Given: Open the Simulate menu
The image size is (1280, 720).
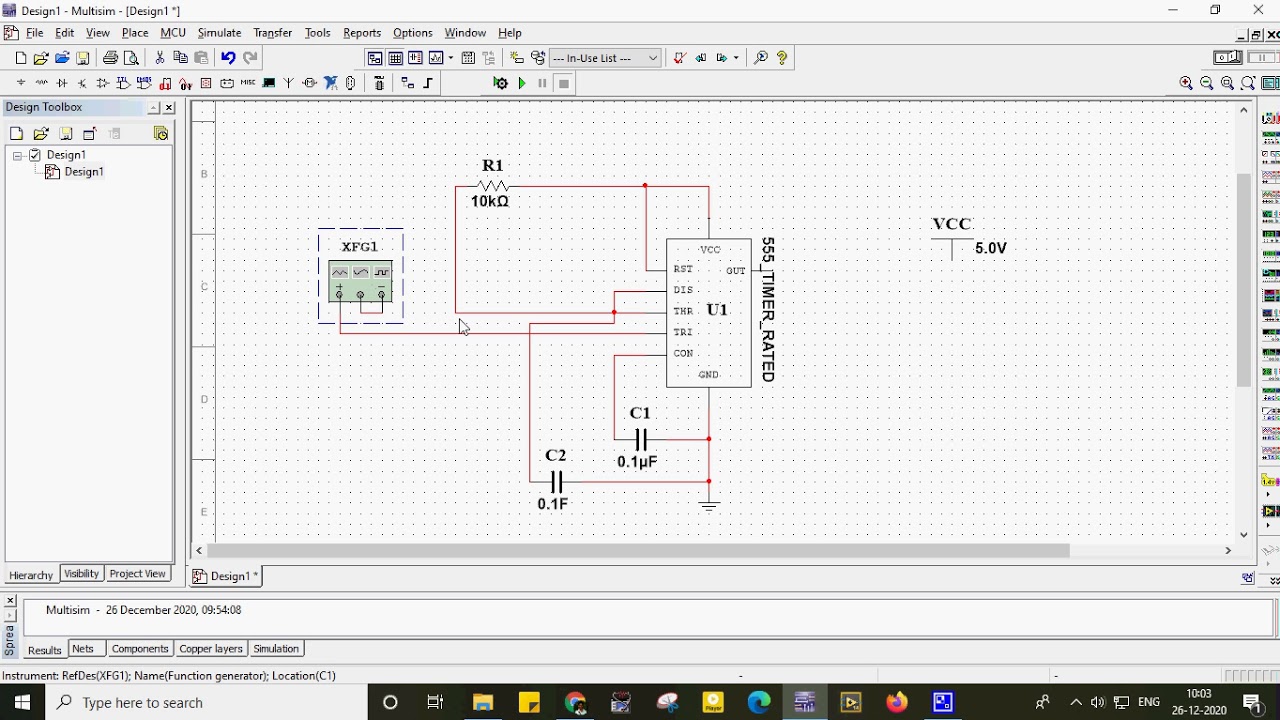Looking at the screenshot, I should click(x=219, y=33).
